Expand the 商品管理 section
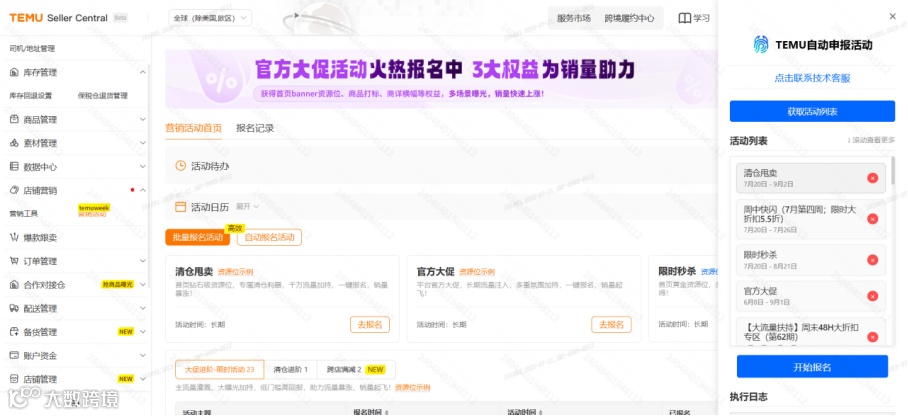This screenshot has width=908, height=416. tap(143, 119)
